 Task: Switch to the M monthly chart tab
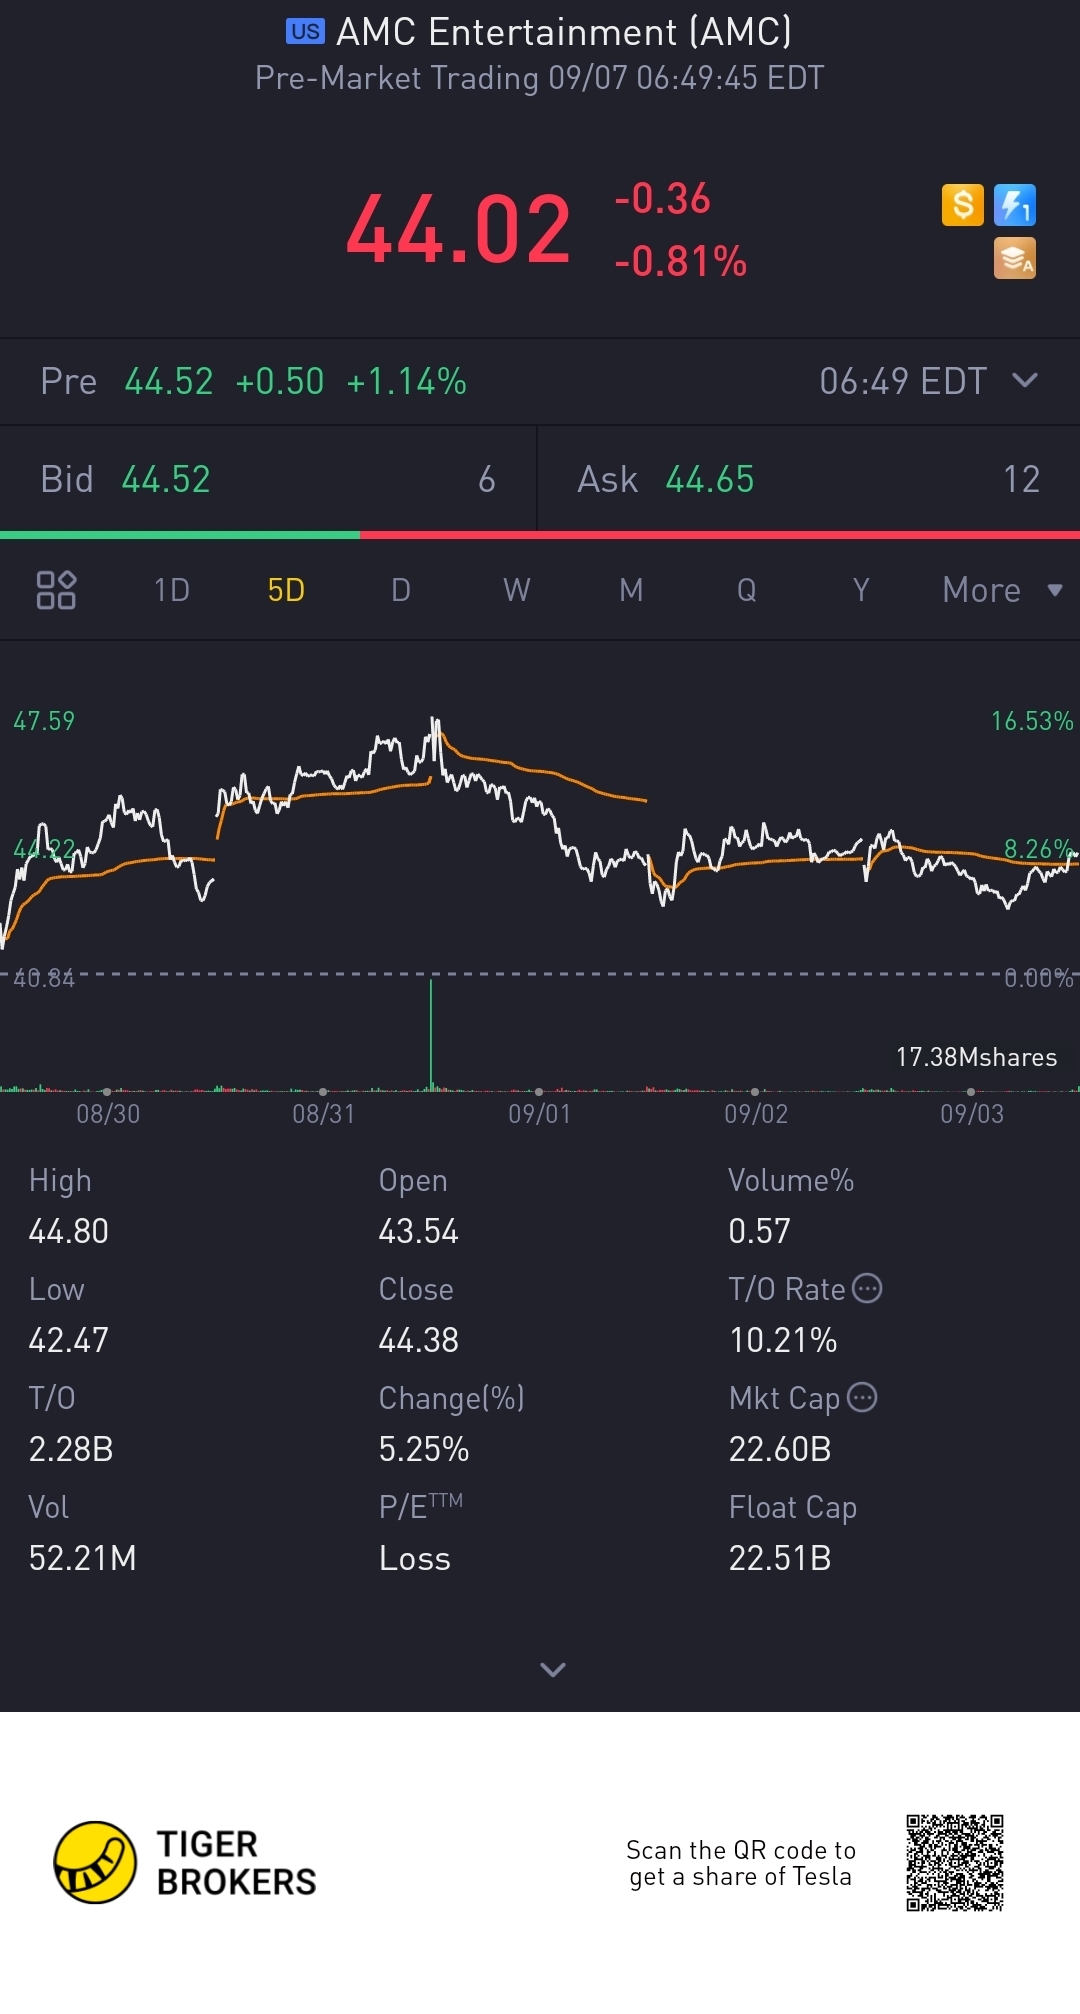[x=631, y=590]
